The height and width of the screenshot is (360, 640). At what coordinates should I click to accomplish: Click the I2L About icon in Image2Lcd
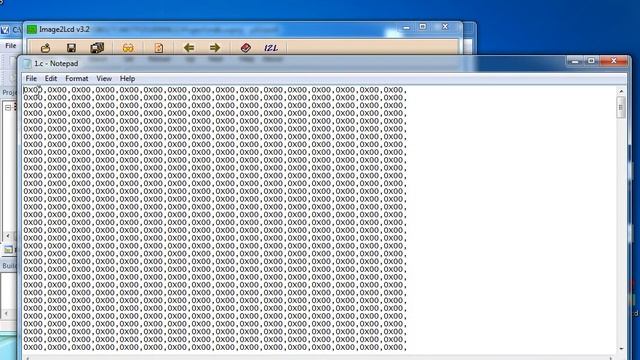point(271,48)
